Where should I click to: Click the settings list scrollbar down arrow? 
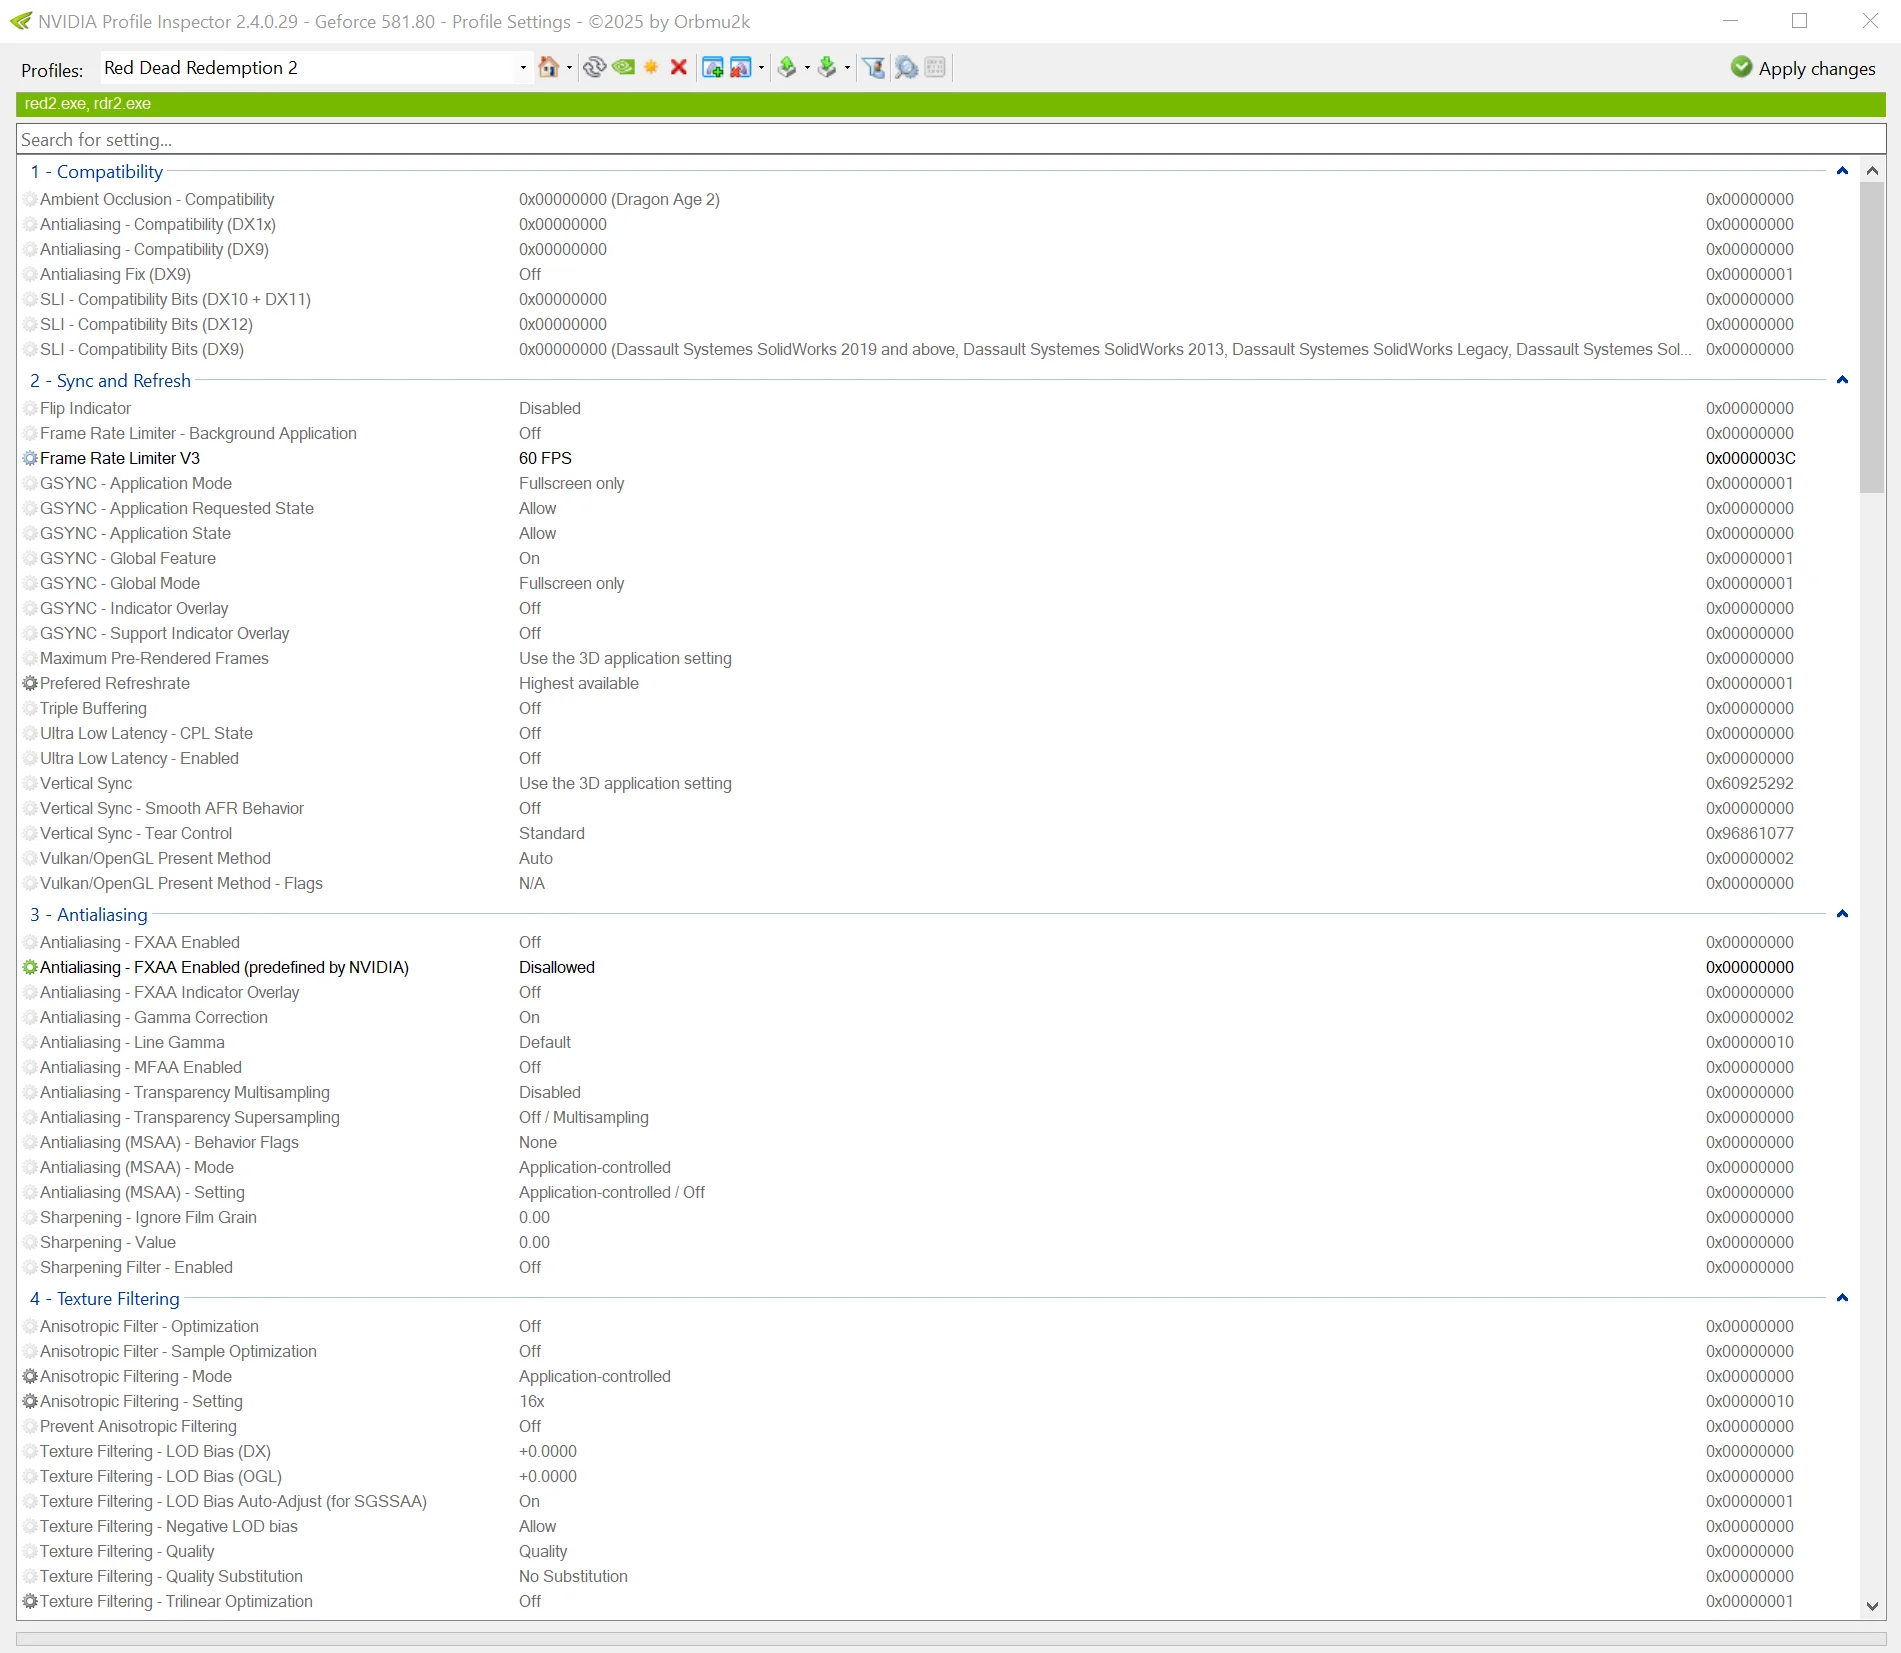coord(1872,1606)
